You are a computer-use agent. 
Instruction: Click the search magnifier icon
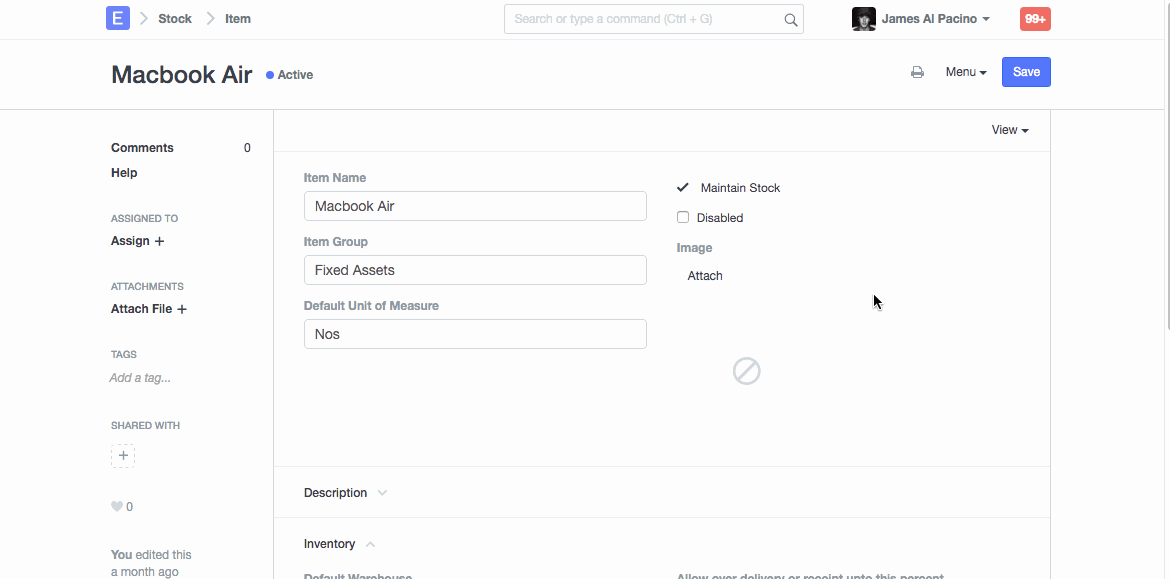pyautogui.click(x=790, y=19)
